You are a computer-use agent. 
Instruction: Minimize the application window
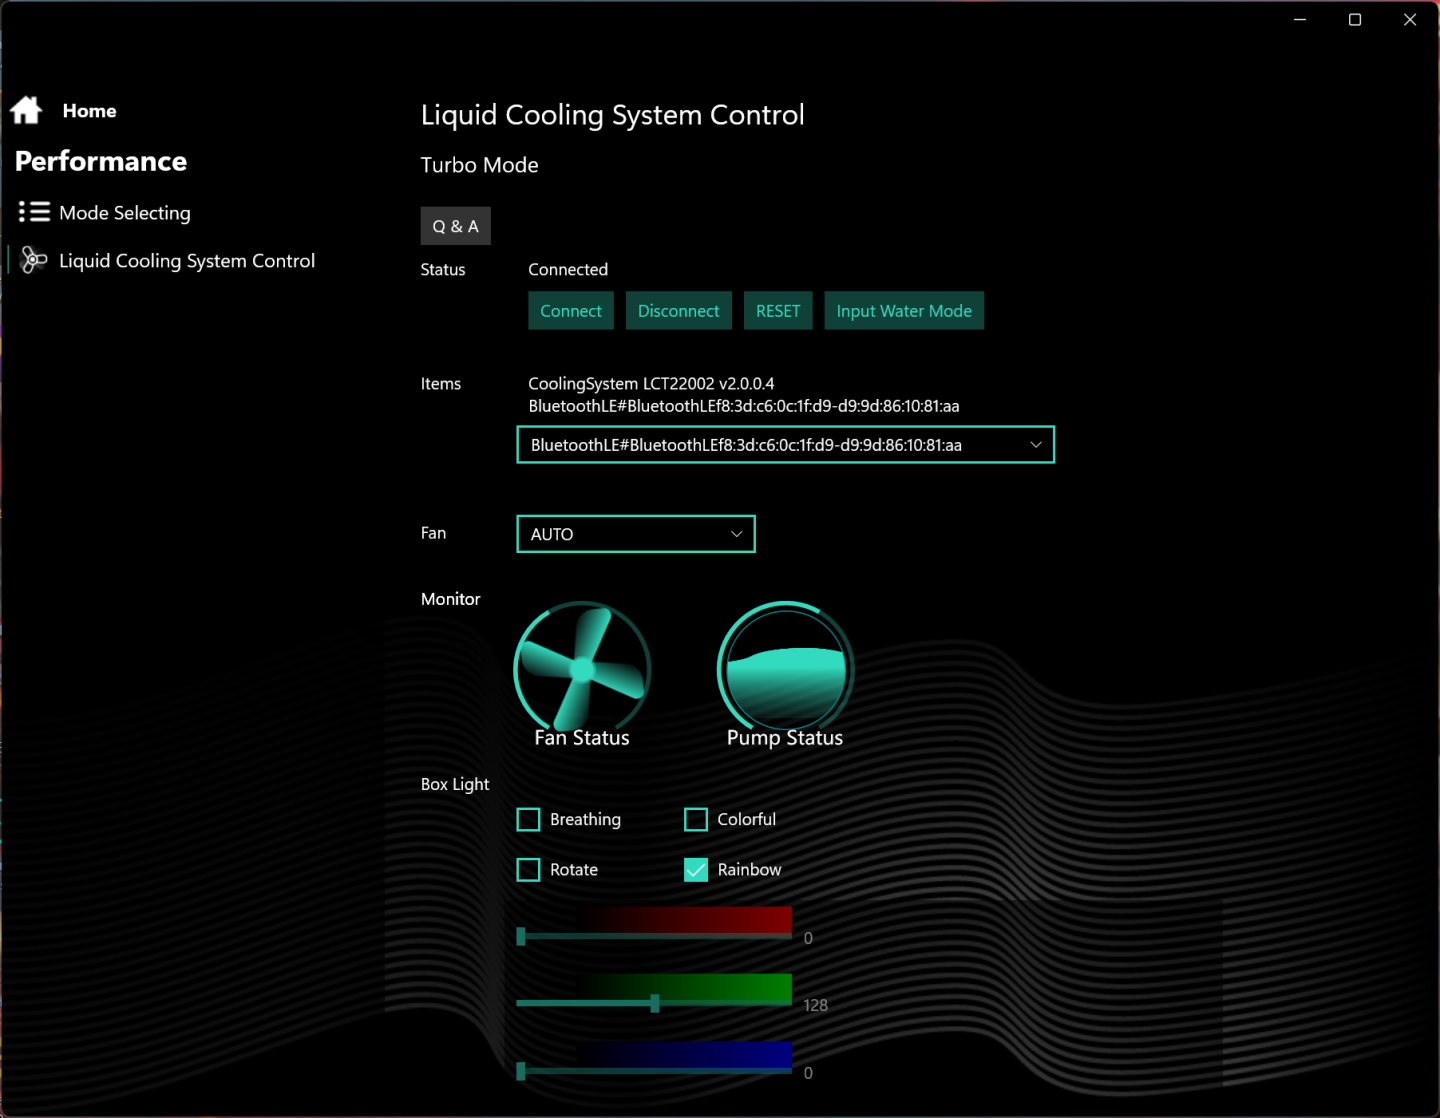(x=1300, y=20)
